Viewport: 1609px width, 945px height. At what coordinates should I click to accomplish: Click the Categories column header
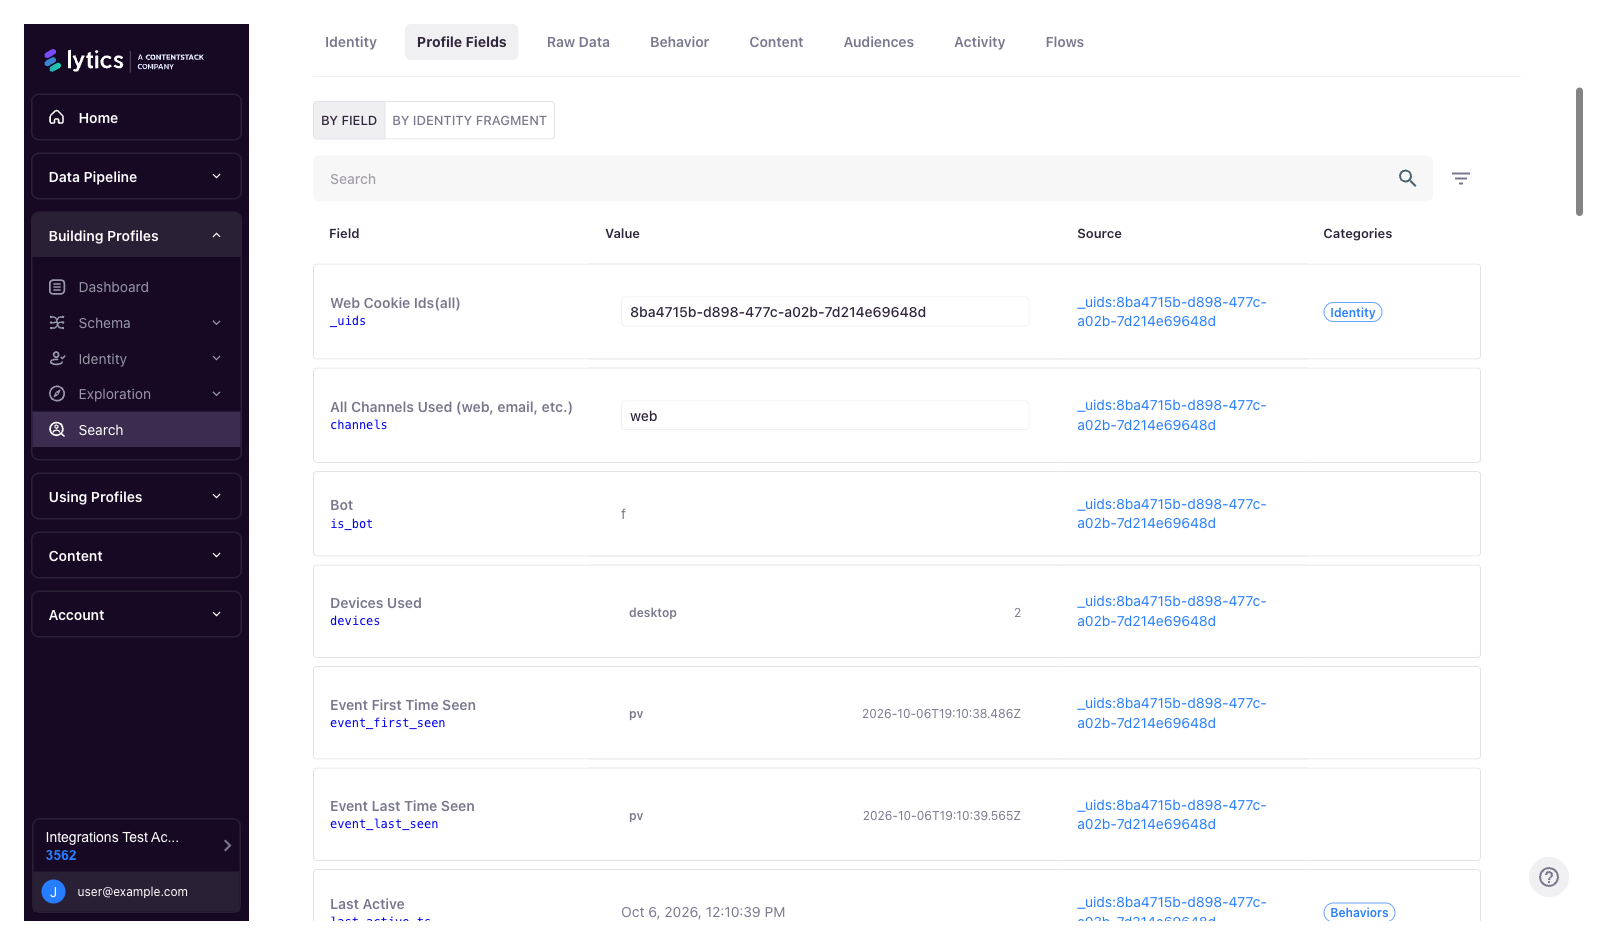tap(1357, 233)
